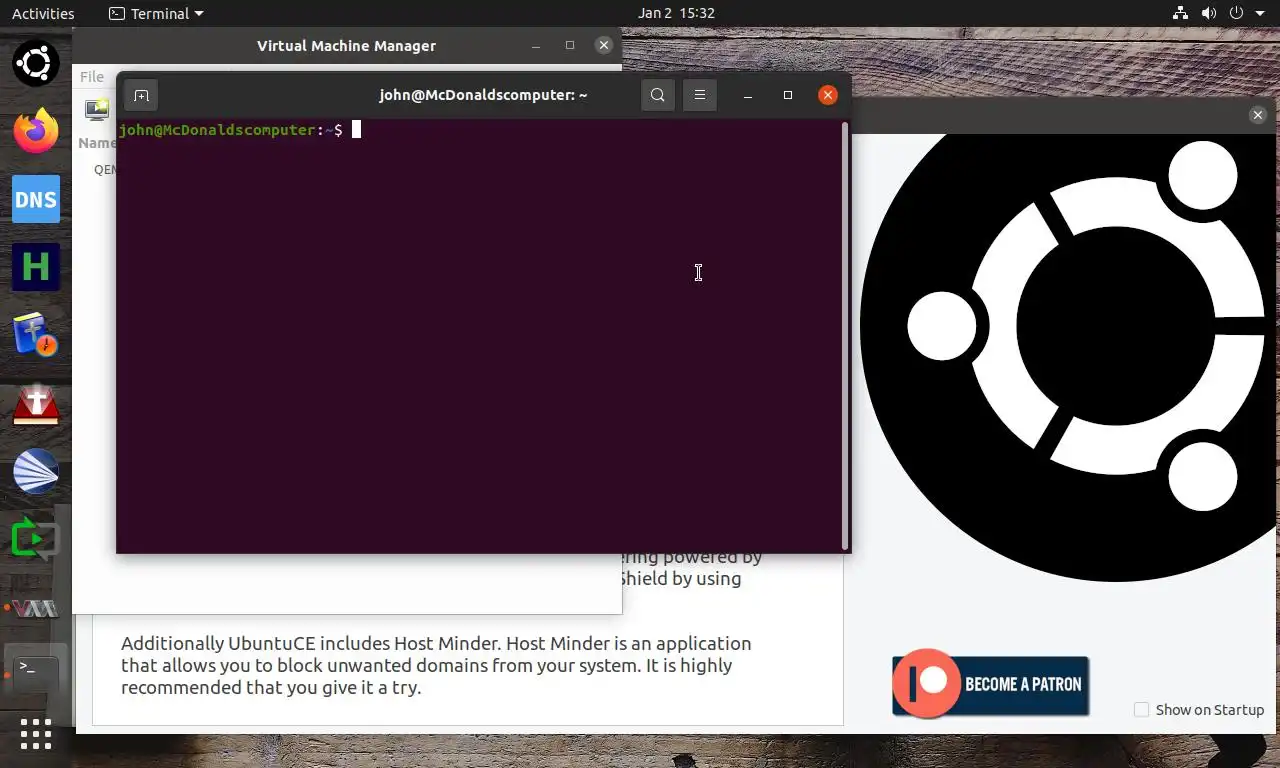The height and width of the screenshot is (768, 1280).
Task: Open the red cross book app in dock
Action: [x=36, y=403]
